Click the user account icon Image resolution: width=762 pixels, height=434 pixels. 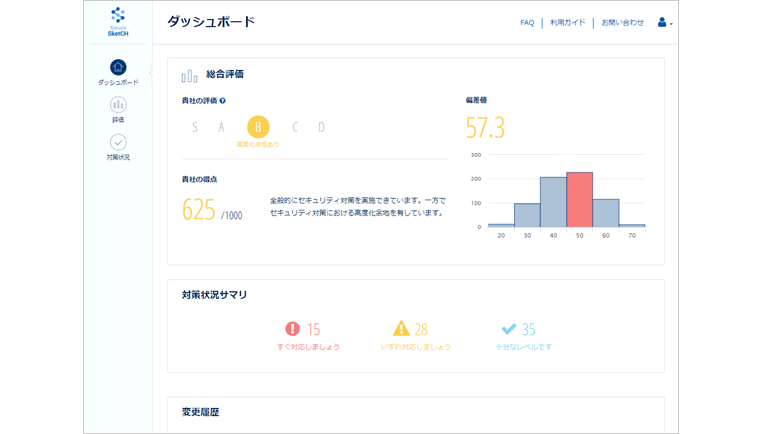tap(662, 22)
